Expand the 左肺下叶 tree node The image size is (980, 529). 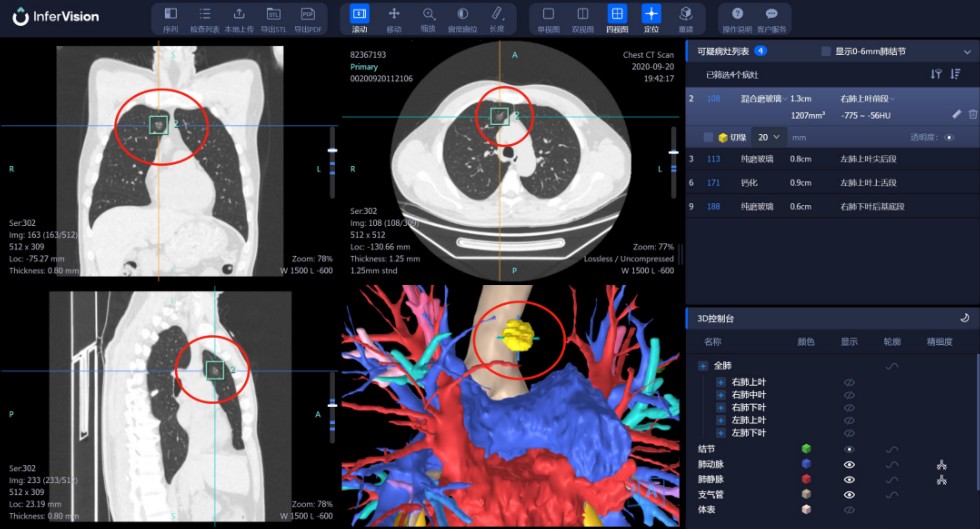[720, 433]
